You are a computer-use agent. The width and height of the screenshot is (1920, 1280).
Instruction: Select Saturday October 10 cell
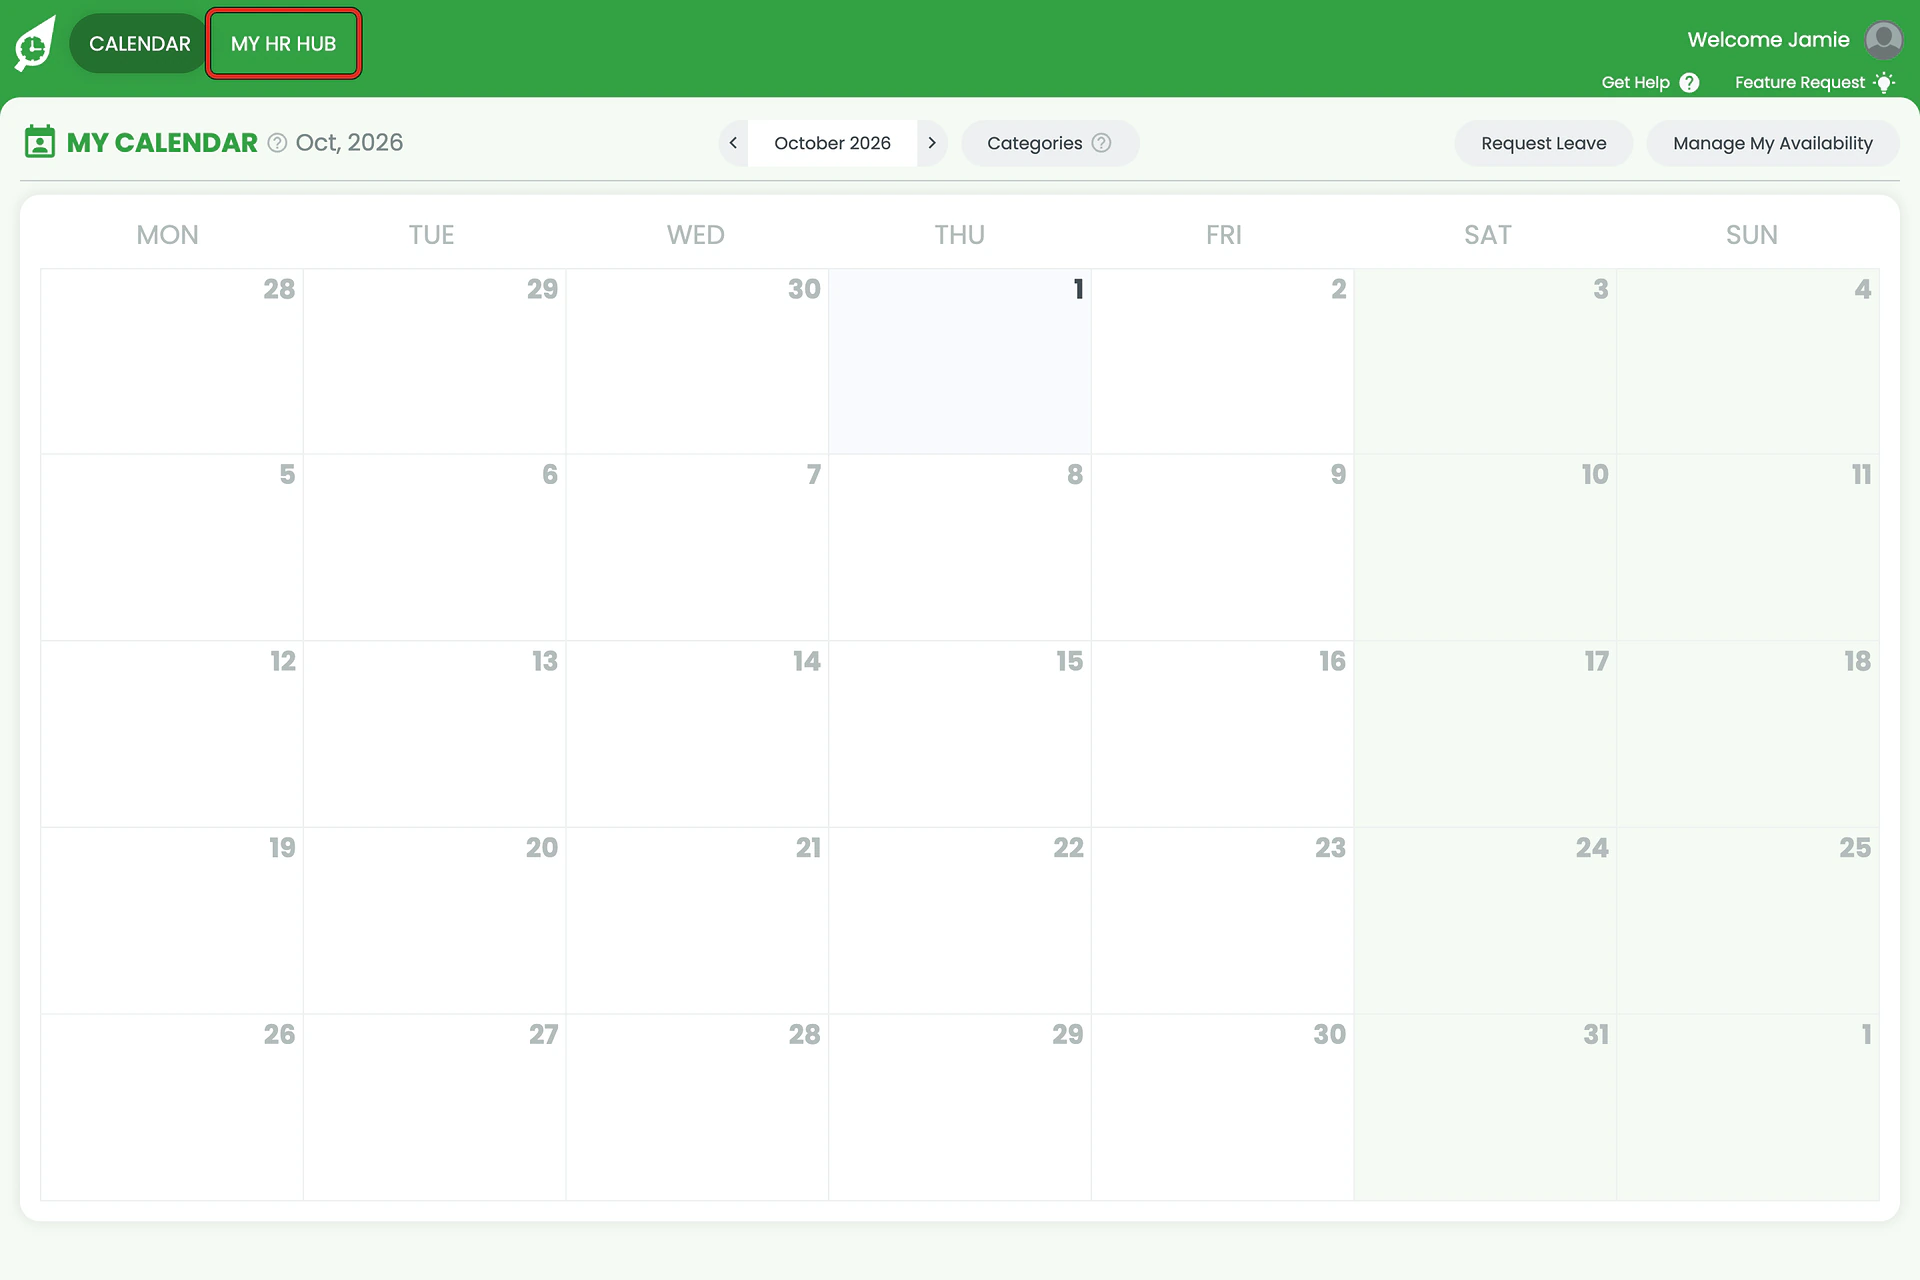(1486, 547)
